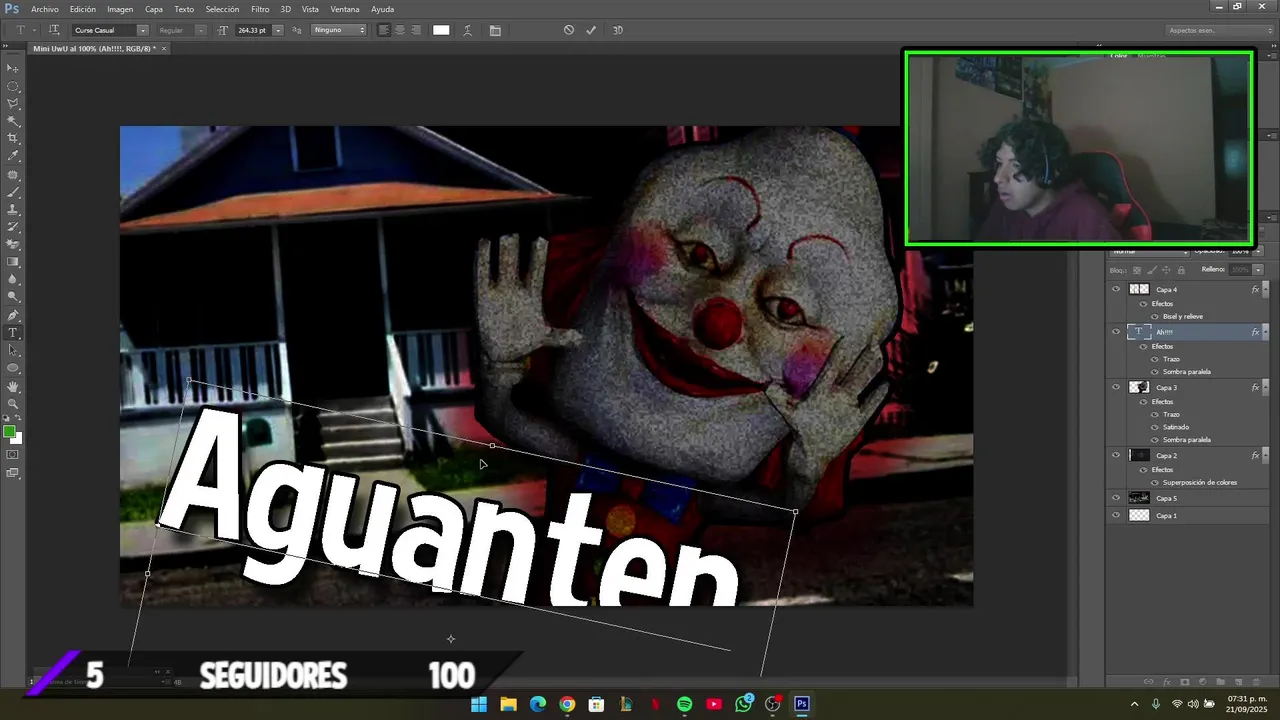Viewport: 1280px width, 720px height.
Task: Open the Ventana menu
Action: (345, 9)
